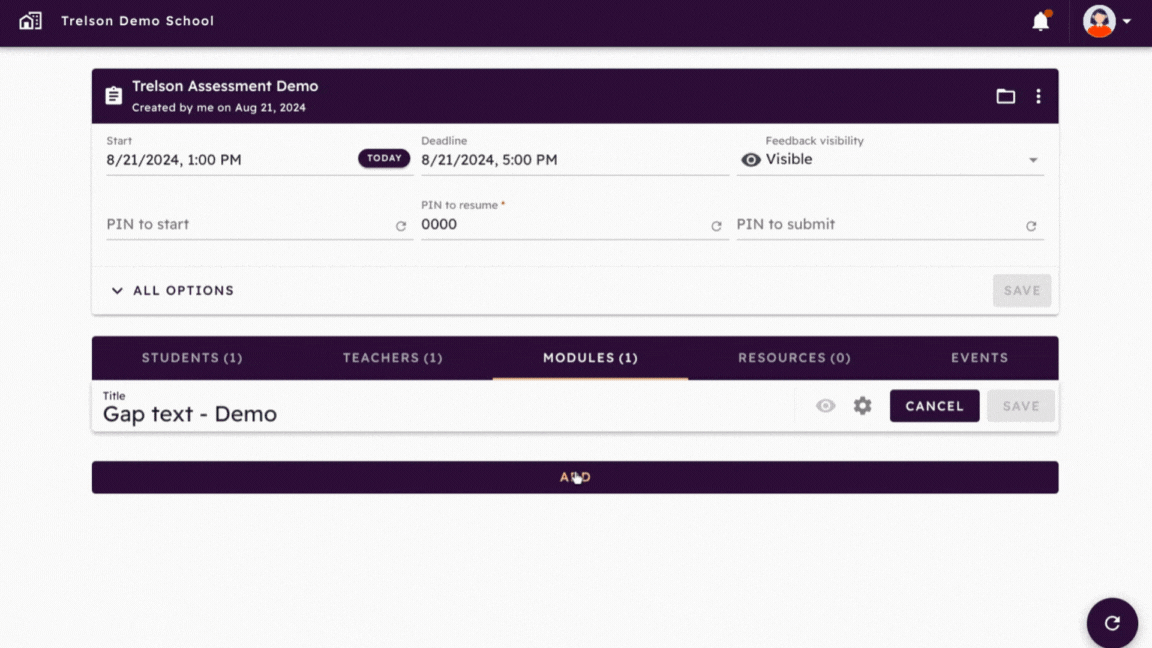Click the feedback visibility eye icon
Viewport: 1152px width, 648px height.
(750, 159)
